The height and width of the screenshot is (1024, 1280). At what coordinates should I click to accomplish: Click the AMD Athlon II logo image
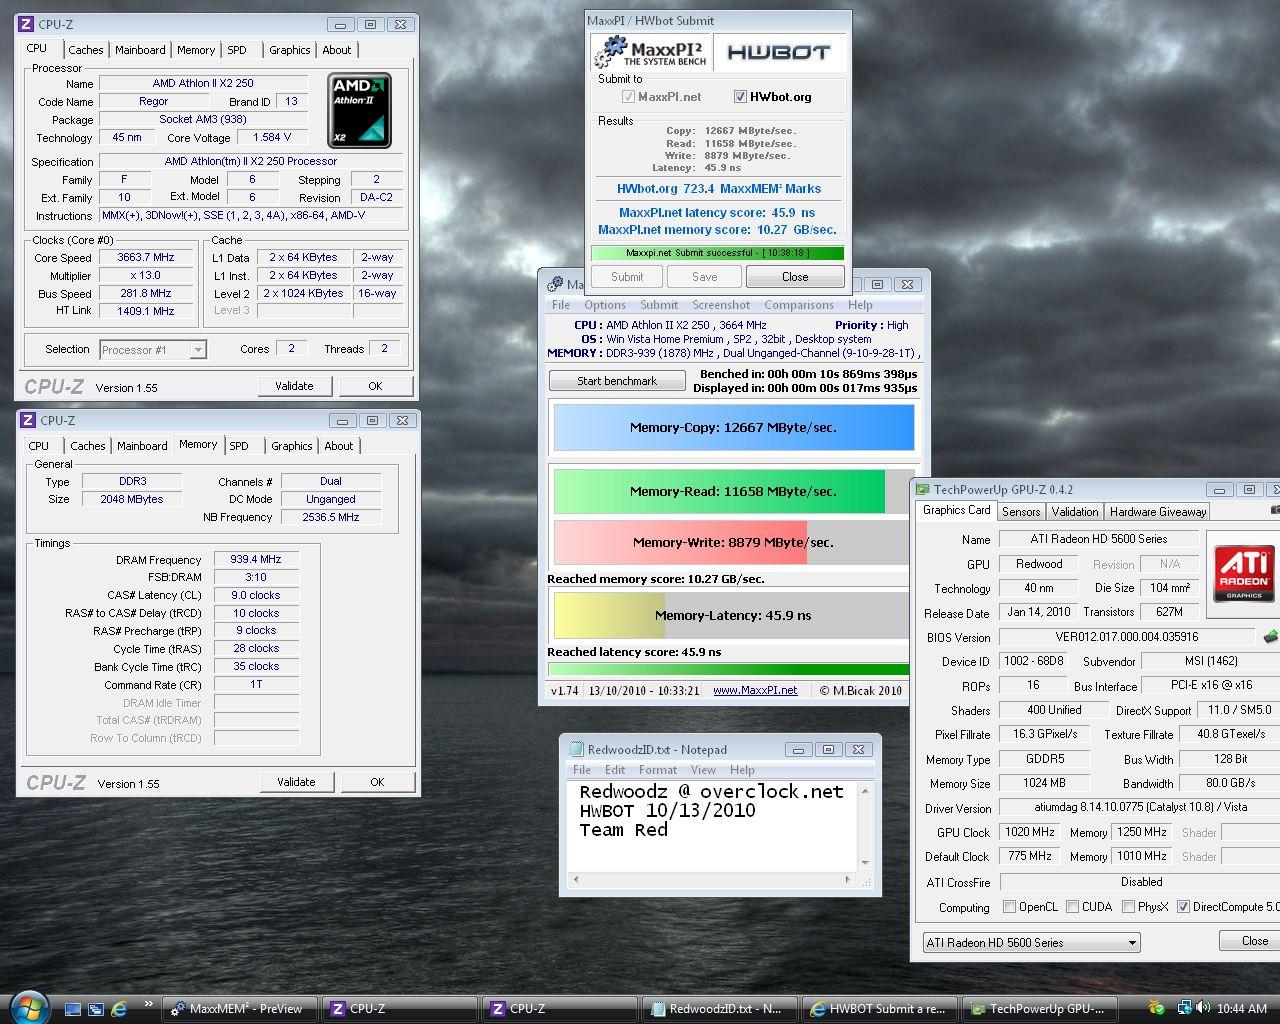360,110
